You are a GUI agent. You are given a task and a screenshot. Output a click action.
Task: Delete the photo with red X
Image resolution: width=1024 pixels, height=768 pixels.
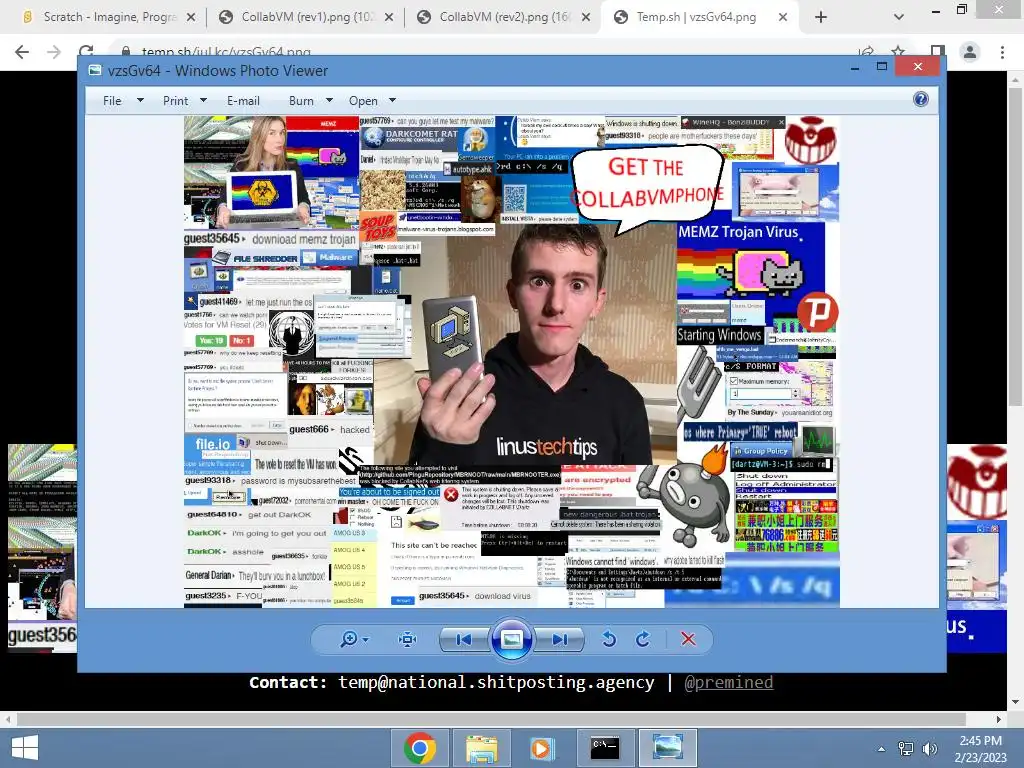688,639
